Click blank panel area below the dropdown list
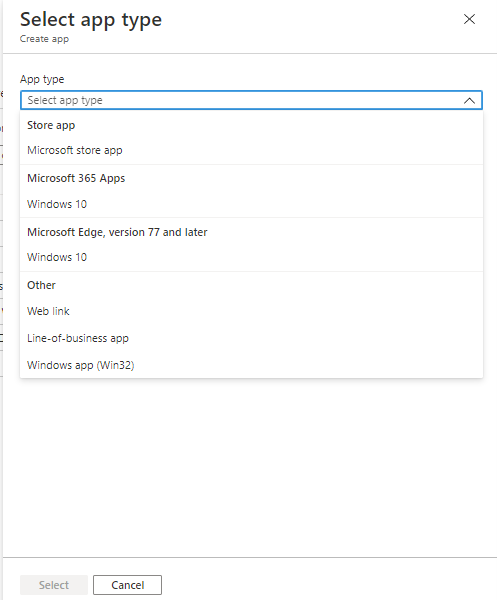Screen dimensions: 497x600 click(x=251, y=467)
